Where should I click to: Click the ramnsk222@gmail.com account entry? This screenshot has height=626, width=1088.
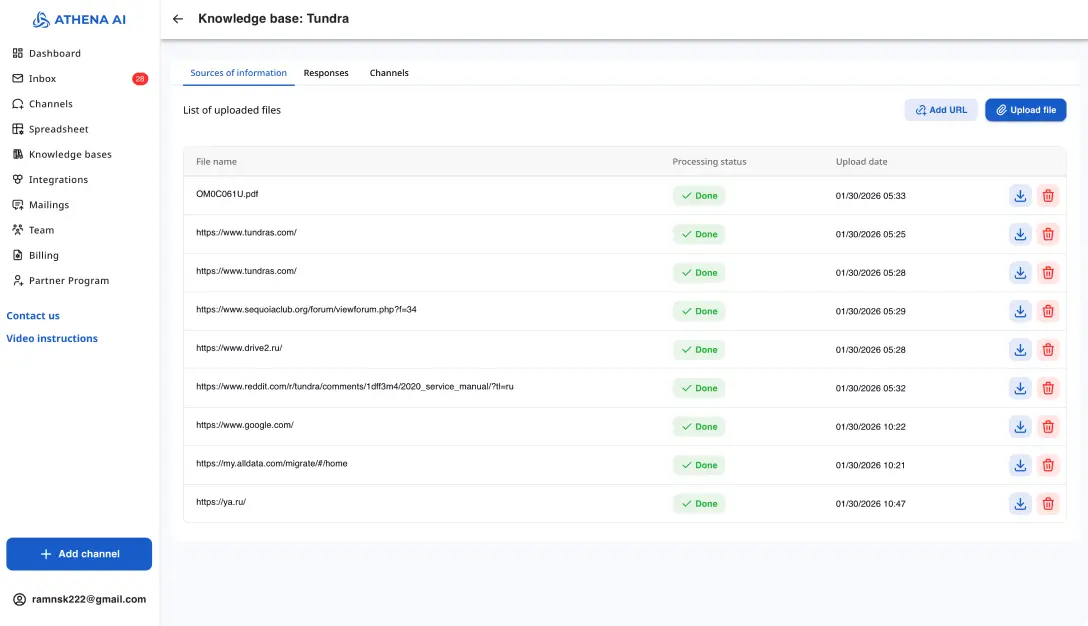88,600
